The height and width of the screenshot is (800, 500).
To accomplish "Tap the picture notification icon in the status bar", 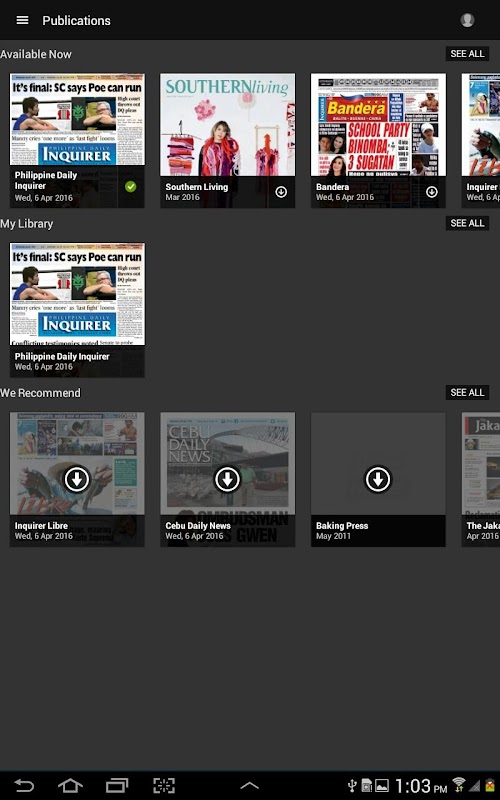I will tap(382, 786).
